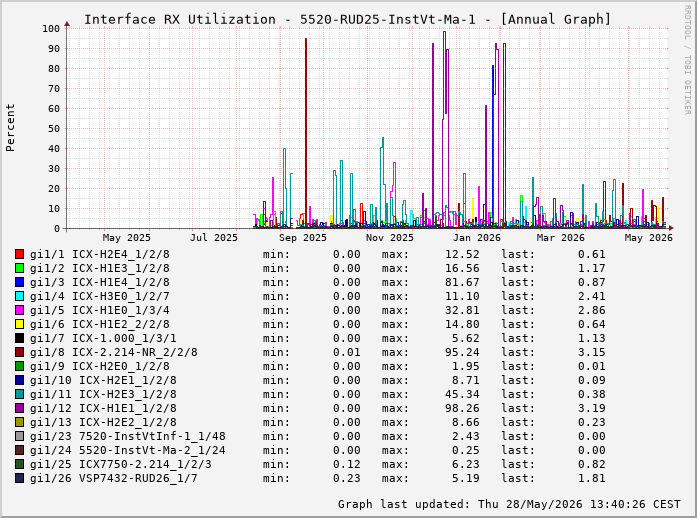Click label gi1/5 ICX-H1E0_1/3/4
Viewport: 697px width, 518px height.
pos(100,310)
